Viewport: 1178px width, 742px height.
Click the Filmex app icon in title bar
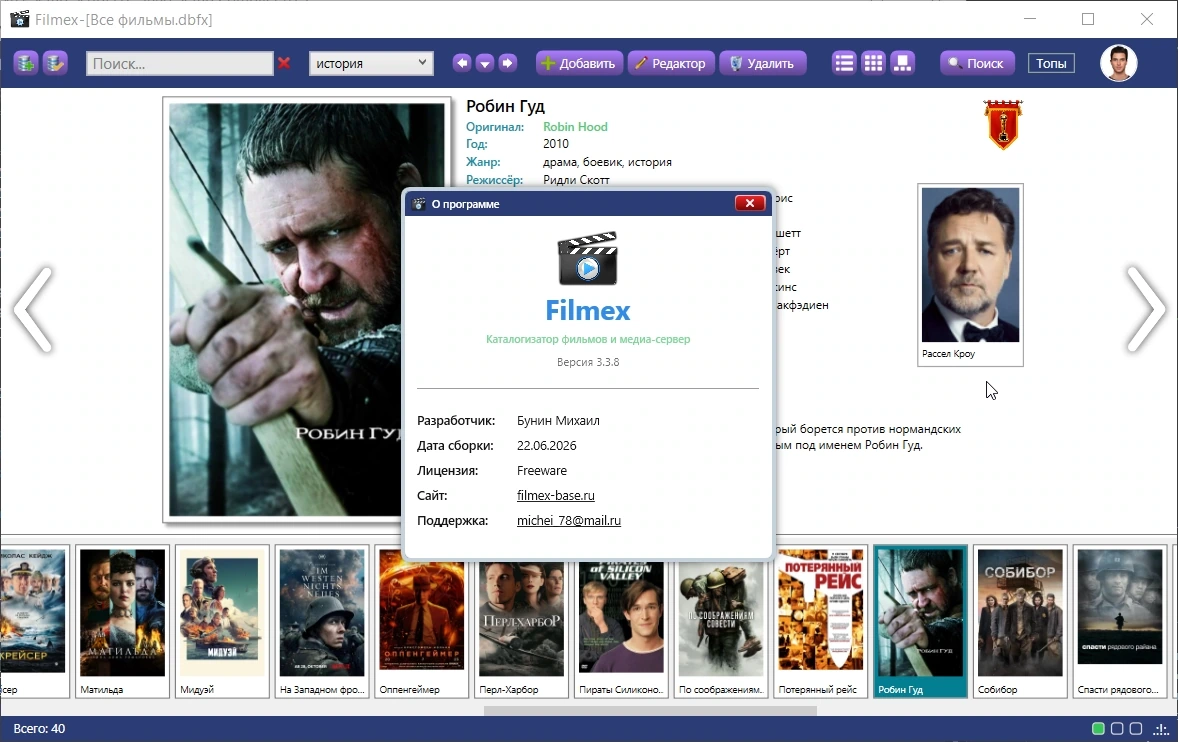click(20, 19)
